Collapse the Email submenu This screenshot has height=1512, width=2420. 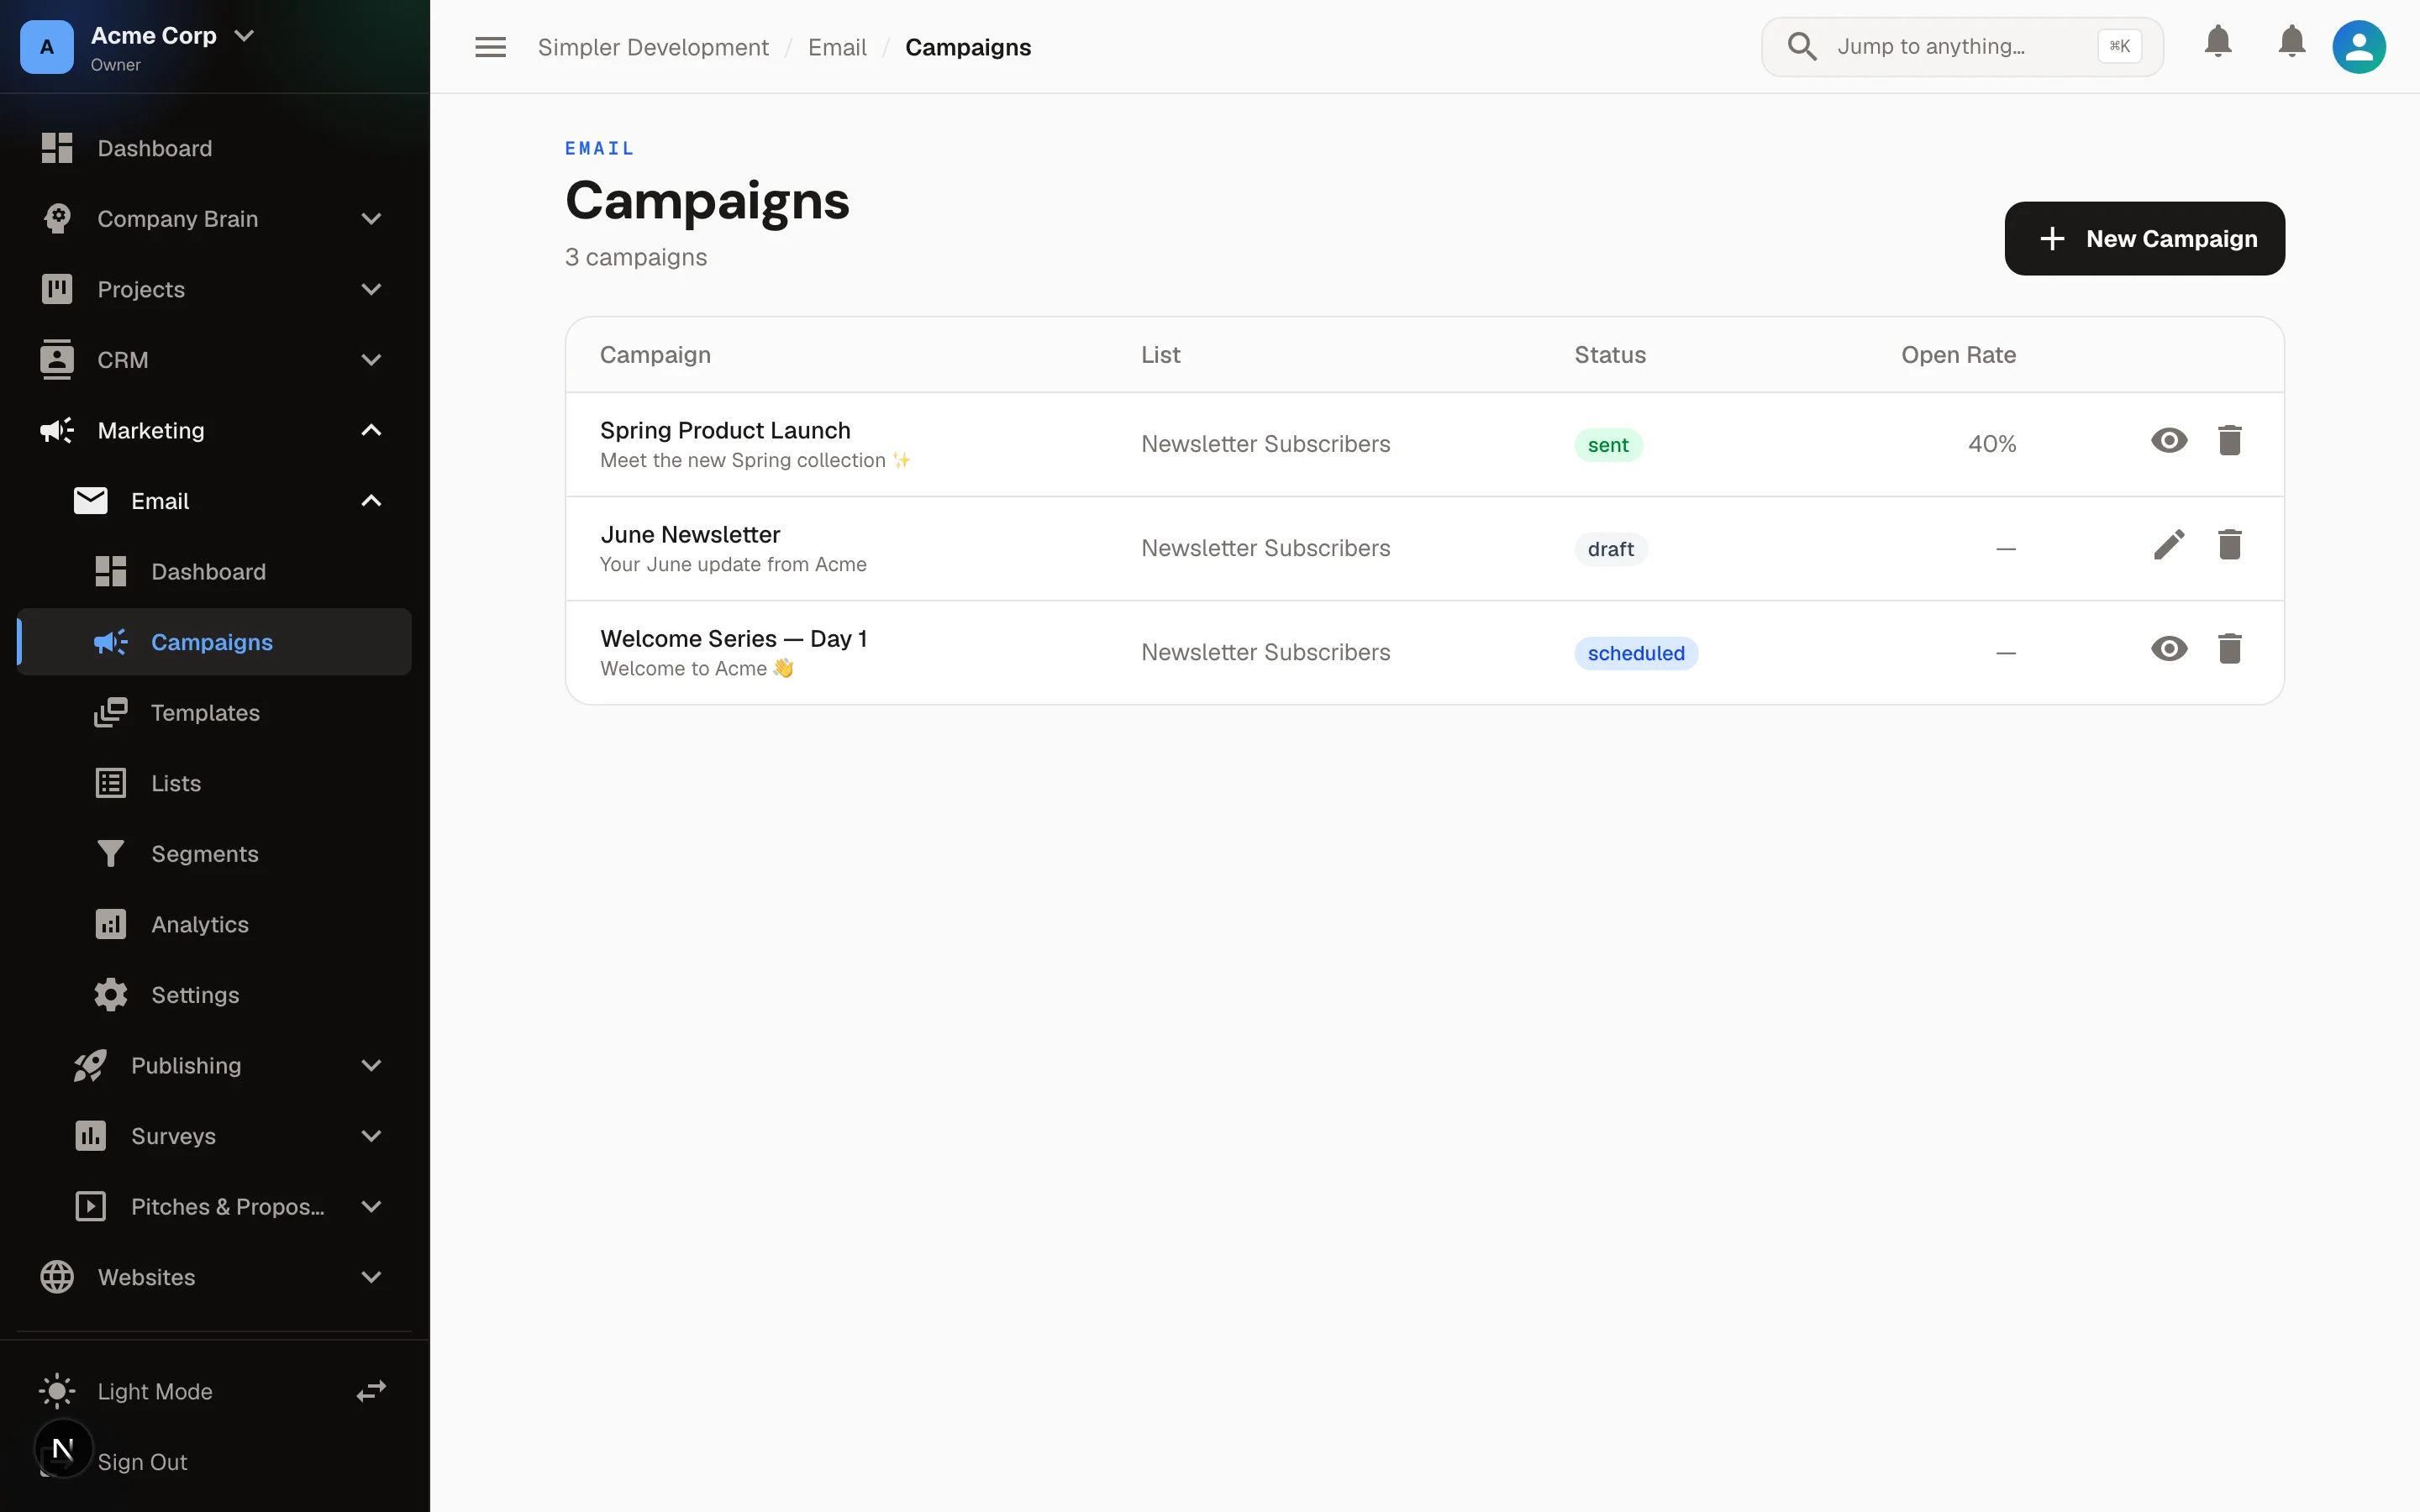point(371,501)
